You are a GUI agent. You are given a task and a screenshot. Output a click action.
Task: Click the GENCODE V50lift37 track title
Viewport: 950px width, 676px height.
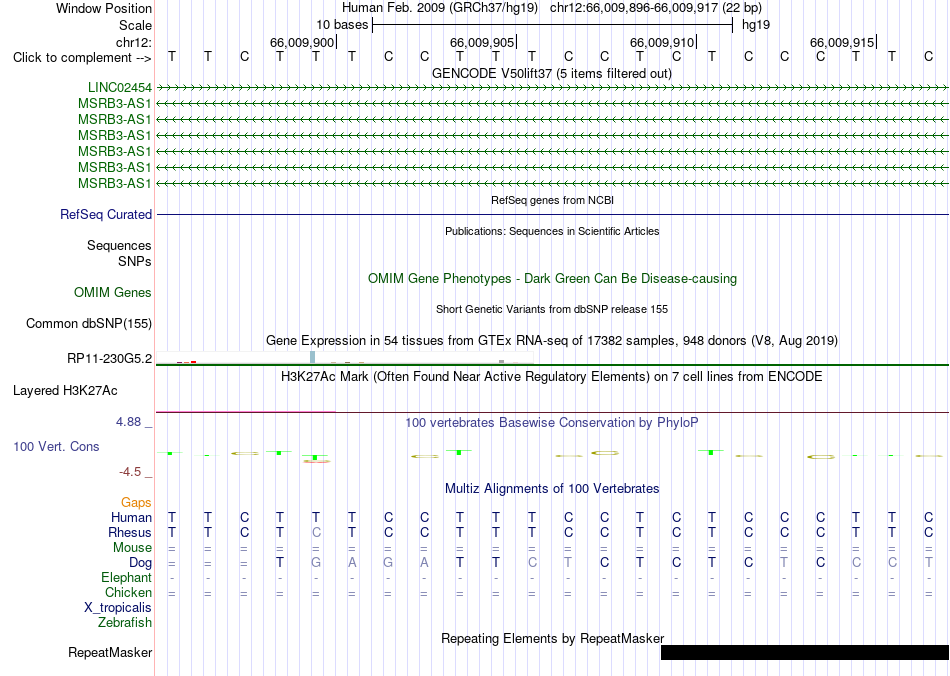(551, 73)
